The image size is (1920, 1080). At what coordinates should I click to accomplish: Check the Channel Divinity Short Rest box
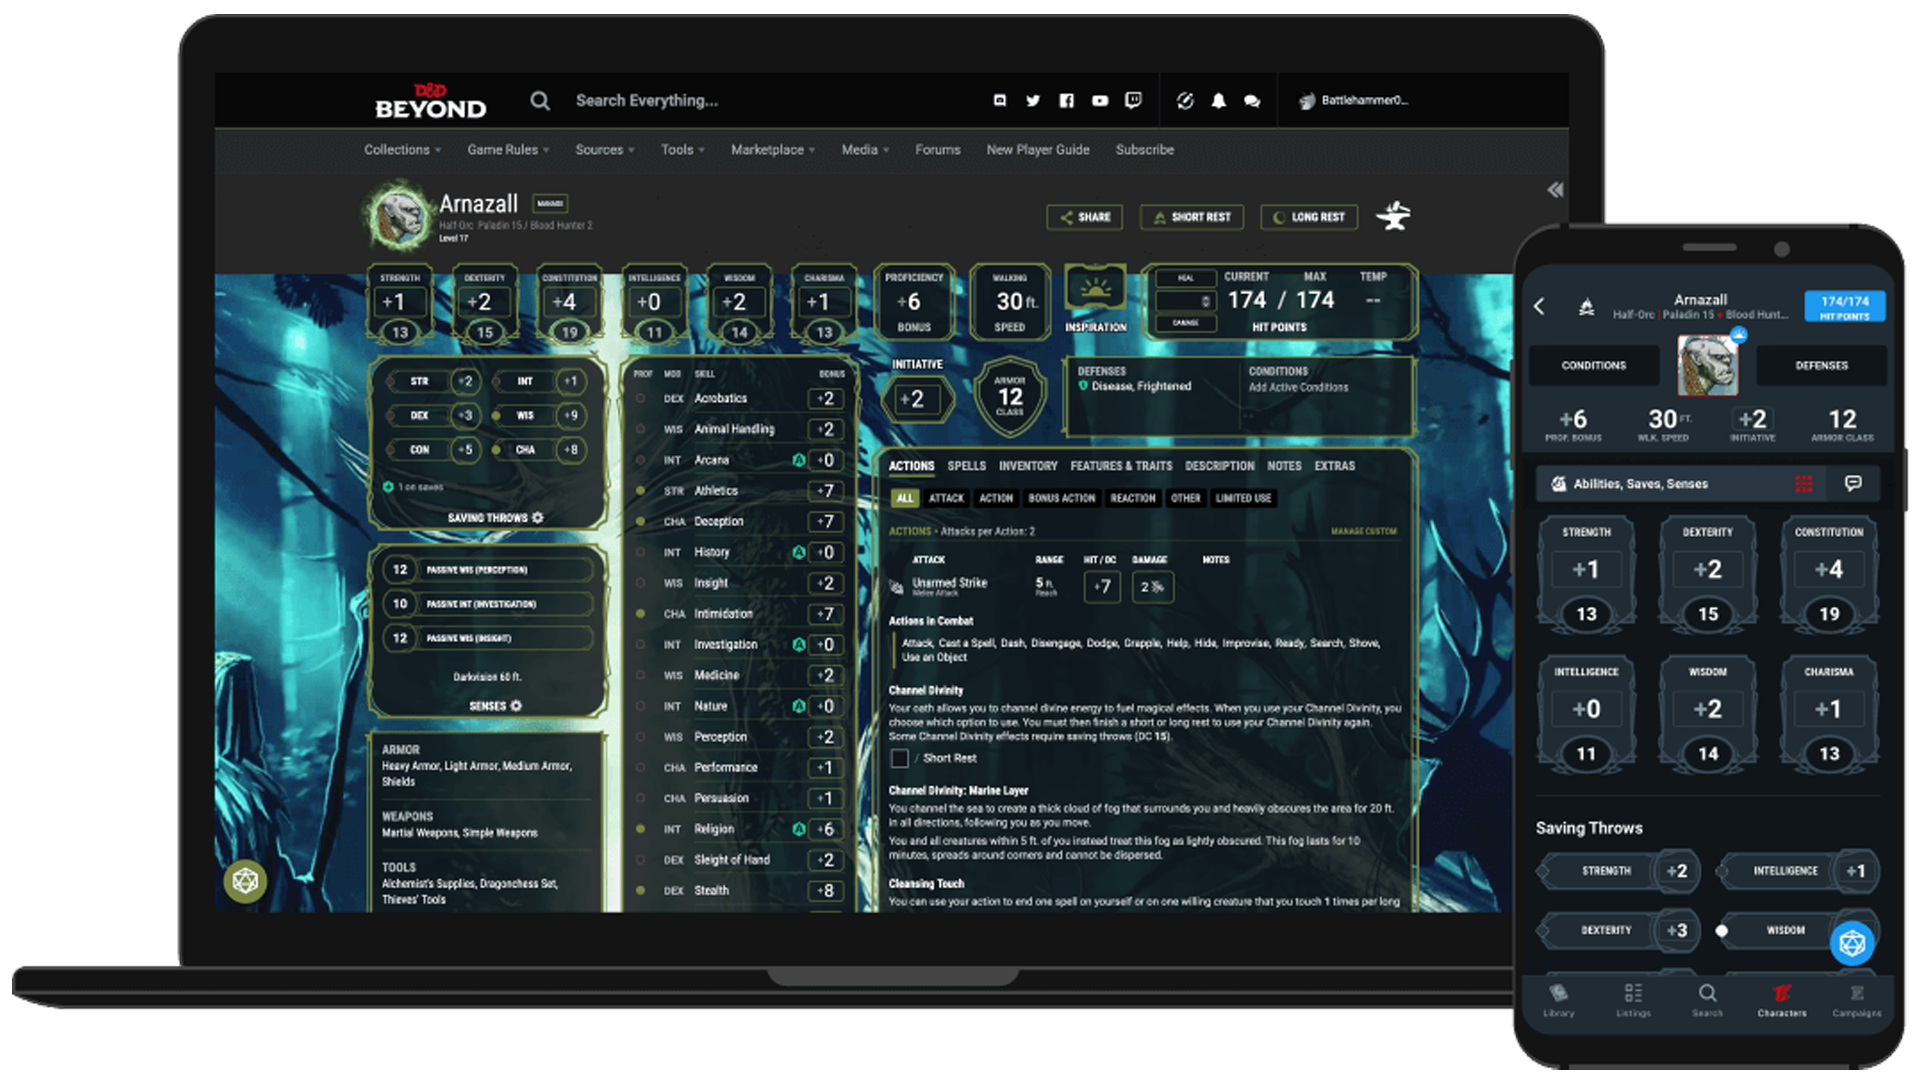pos(899,758)
